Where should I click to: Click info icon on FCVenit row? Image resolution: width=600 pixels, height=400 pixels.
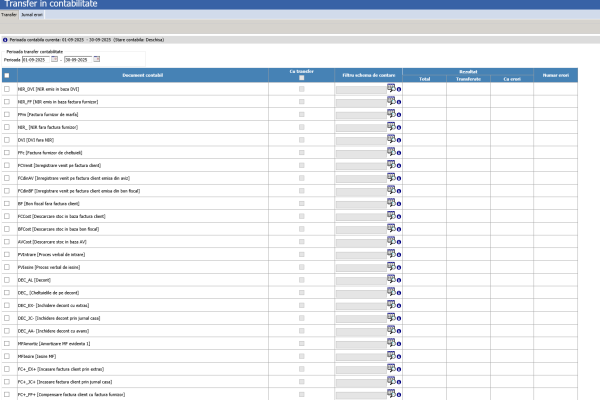point(399,166)
